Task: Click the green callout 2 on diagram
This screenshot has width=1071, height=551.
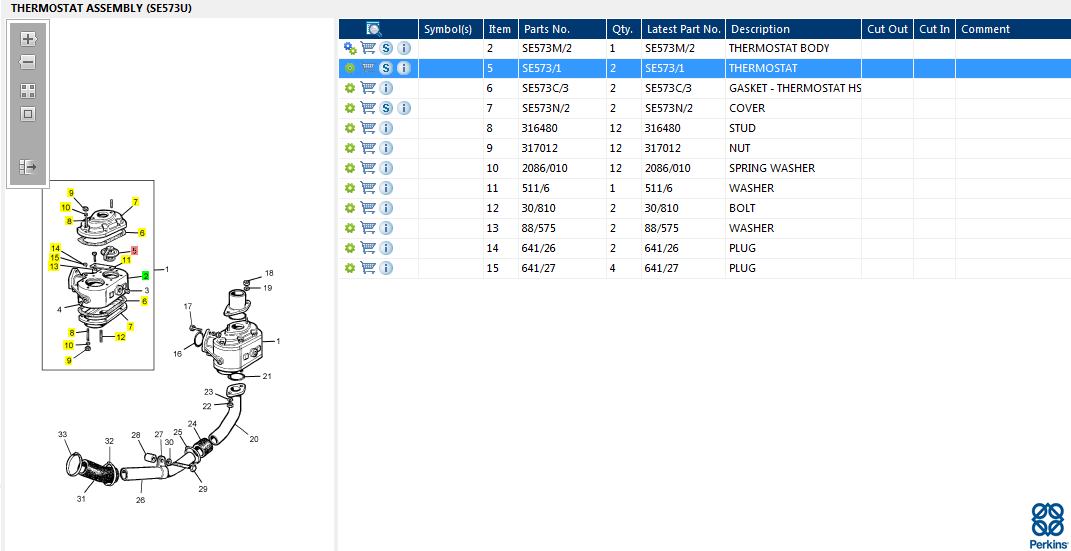Action: [x=146, y=275]
